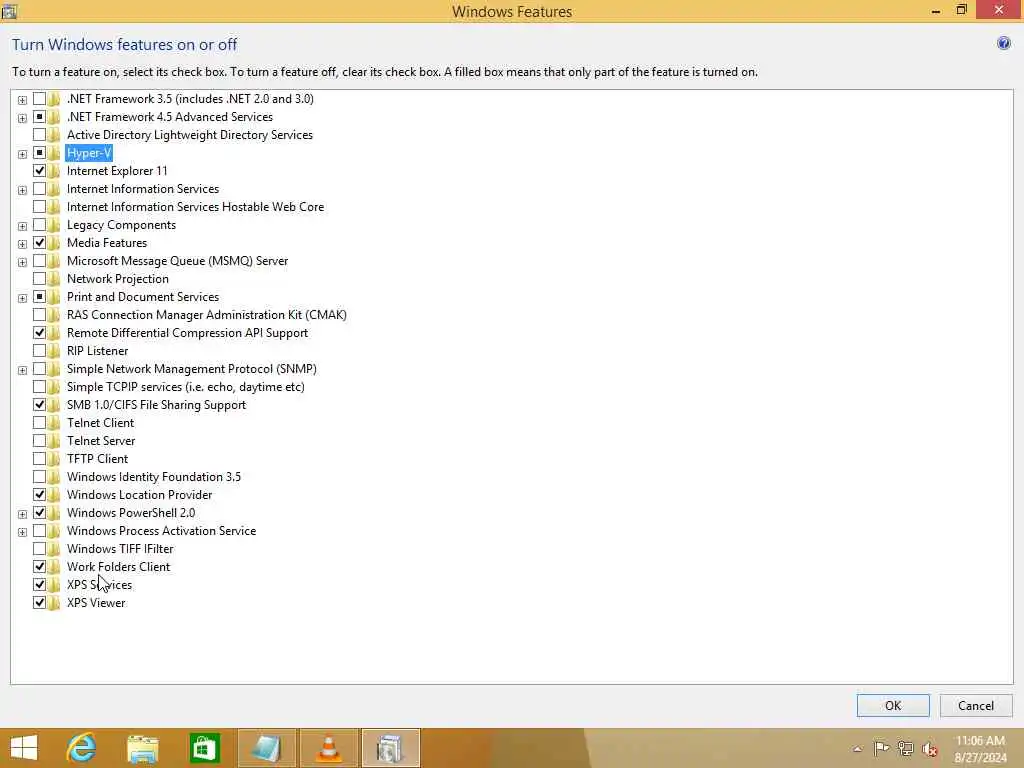Click folder icon beside Telnet Client
Viewport: 1024px width, 768px height.
tap(54, 423)
